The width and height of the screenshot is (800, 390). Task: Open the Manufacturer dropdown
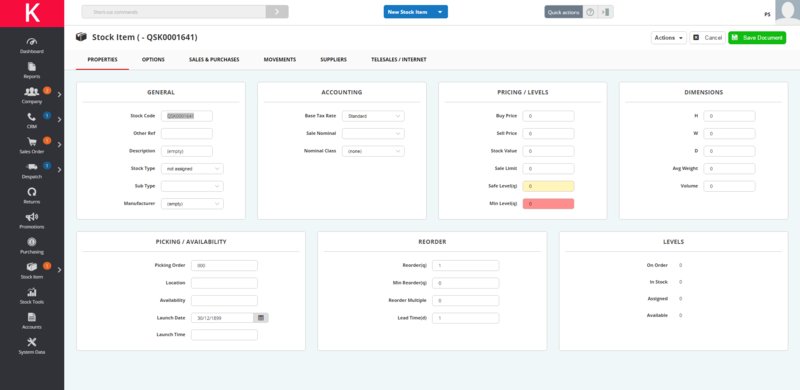click(x=192, y=204)
